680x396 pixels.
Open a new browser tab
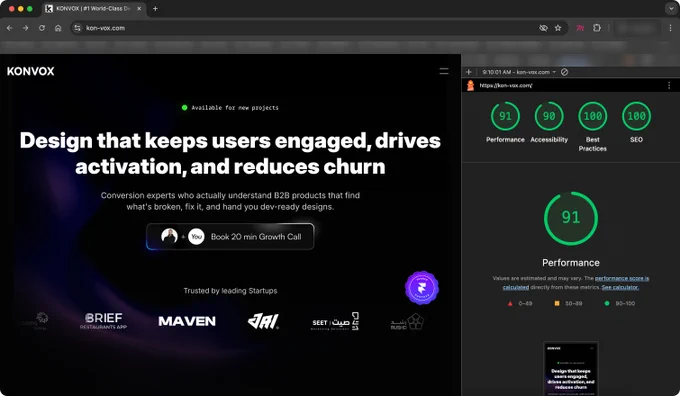click(155, 8)
